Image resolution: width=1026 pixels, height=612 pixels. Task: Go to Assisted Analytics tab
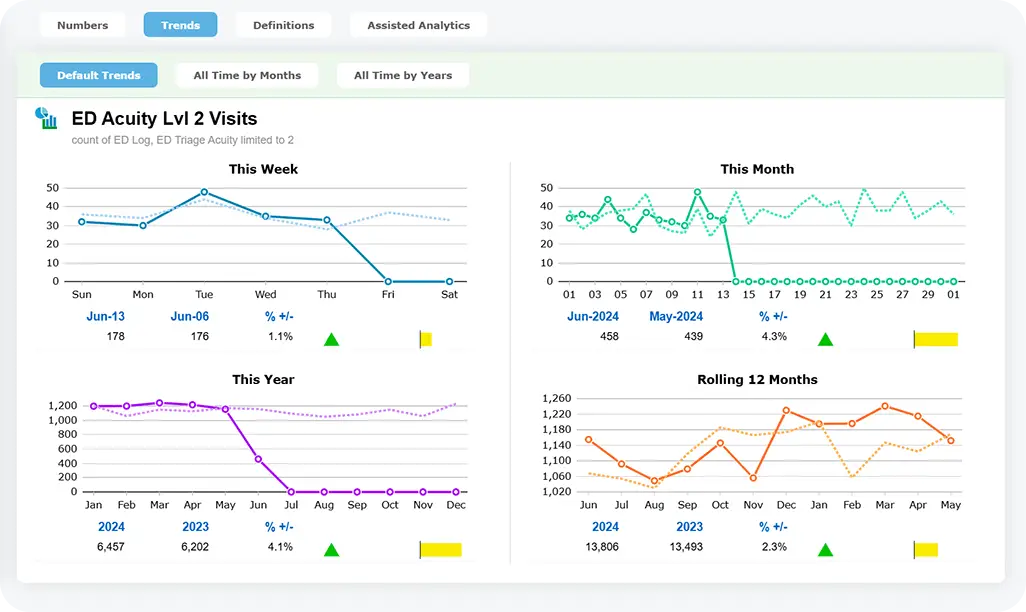(418, 25)
